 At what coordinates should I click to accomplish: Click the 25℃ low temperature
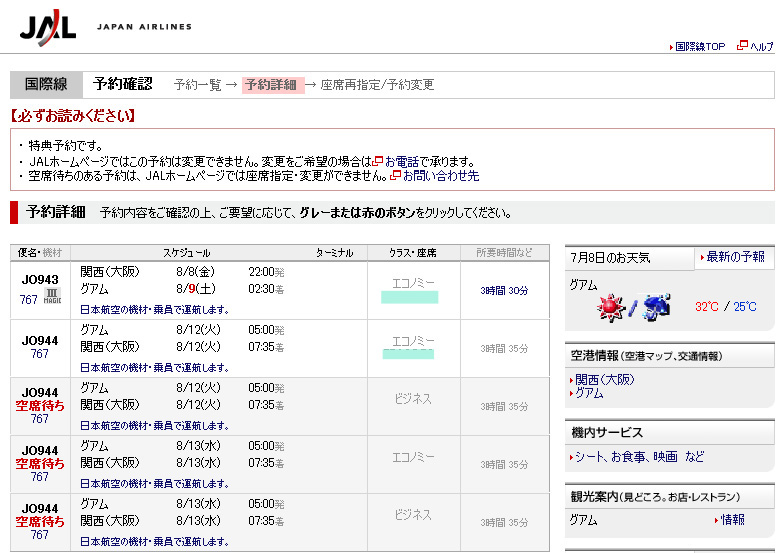point(745,307)
